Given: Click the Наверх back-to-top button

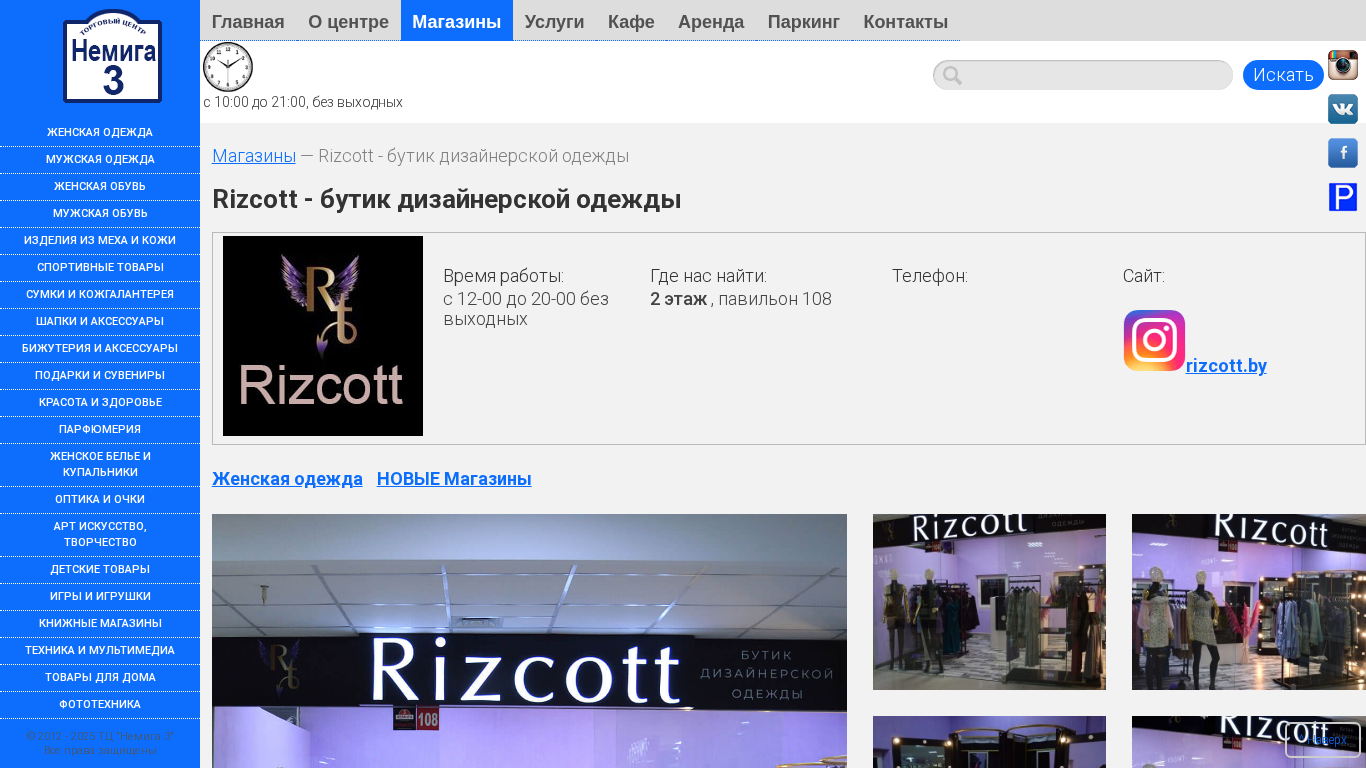Looking at the screenshot, I should click(1323, 740).
